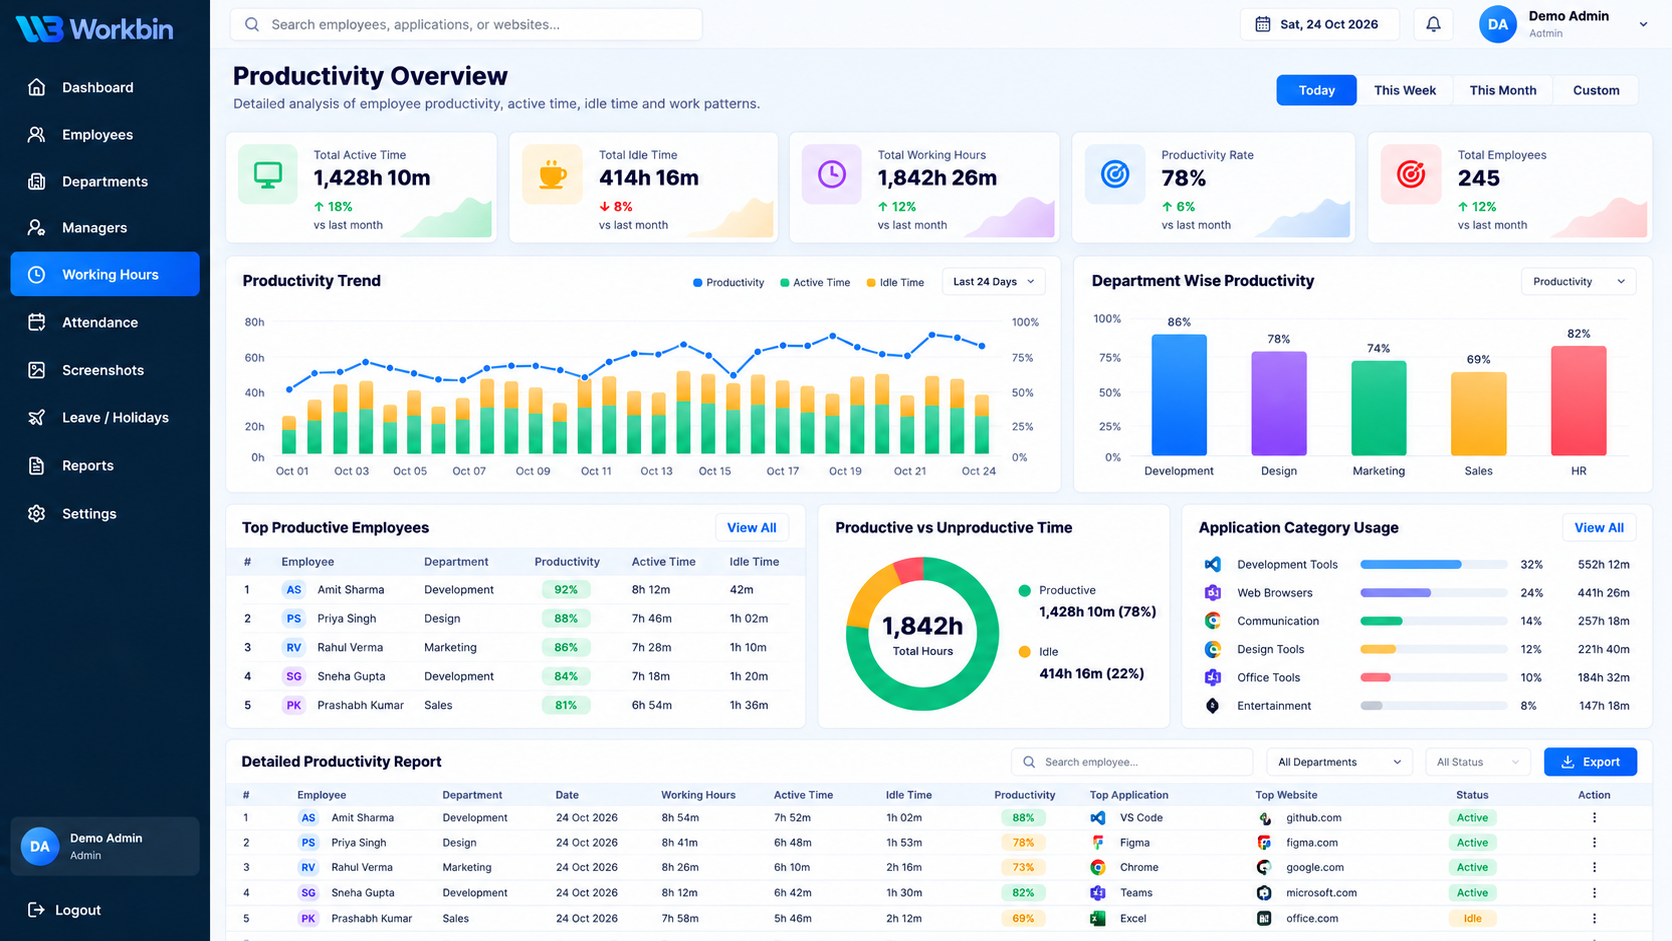Click View All in Top Productive Employees
Screen dimensions: 1672x941
tap(751, 528)
